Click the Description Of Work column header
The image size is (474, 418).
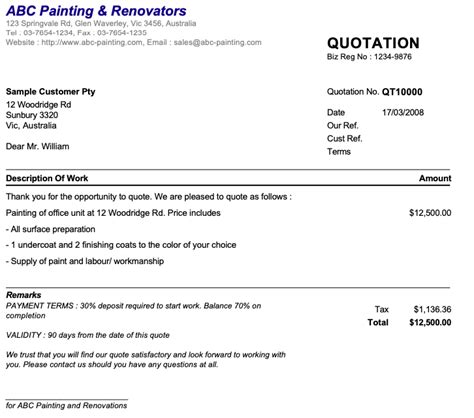(x=47, y=178)
